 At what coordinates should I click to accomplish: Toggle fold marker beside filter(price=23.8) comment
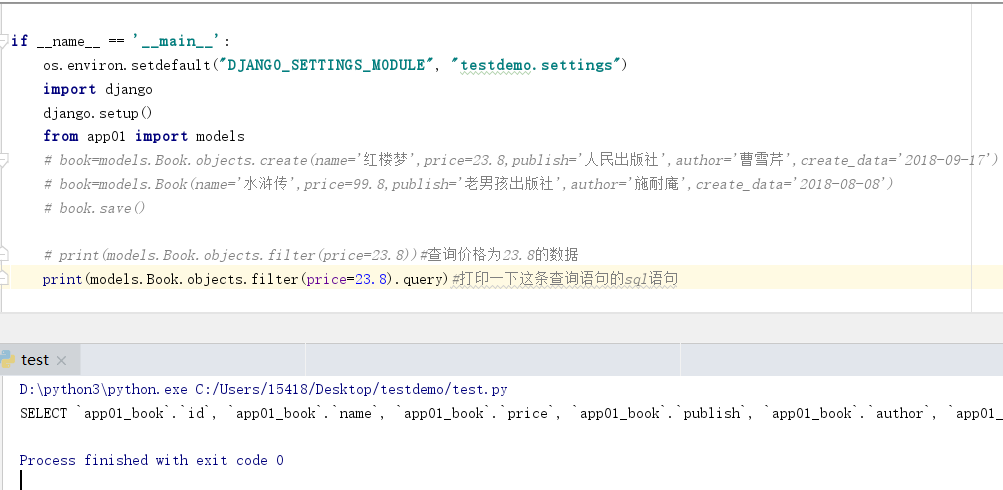coord(4,255)
